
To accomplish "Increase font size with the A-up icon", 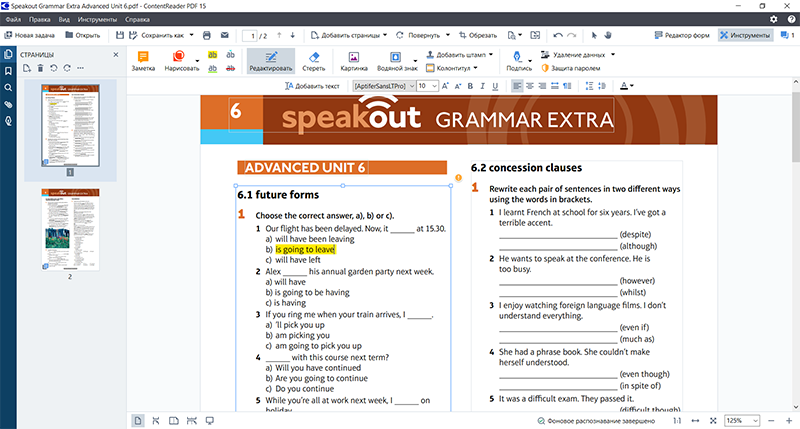I will pos(445,86).
